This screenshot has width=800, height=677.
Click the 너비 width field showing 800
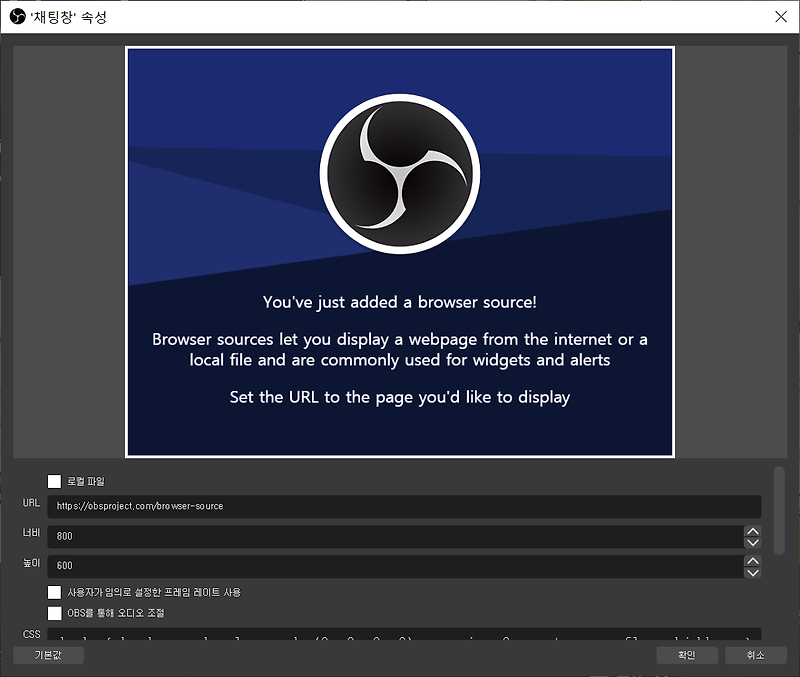(395, 536)
